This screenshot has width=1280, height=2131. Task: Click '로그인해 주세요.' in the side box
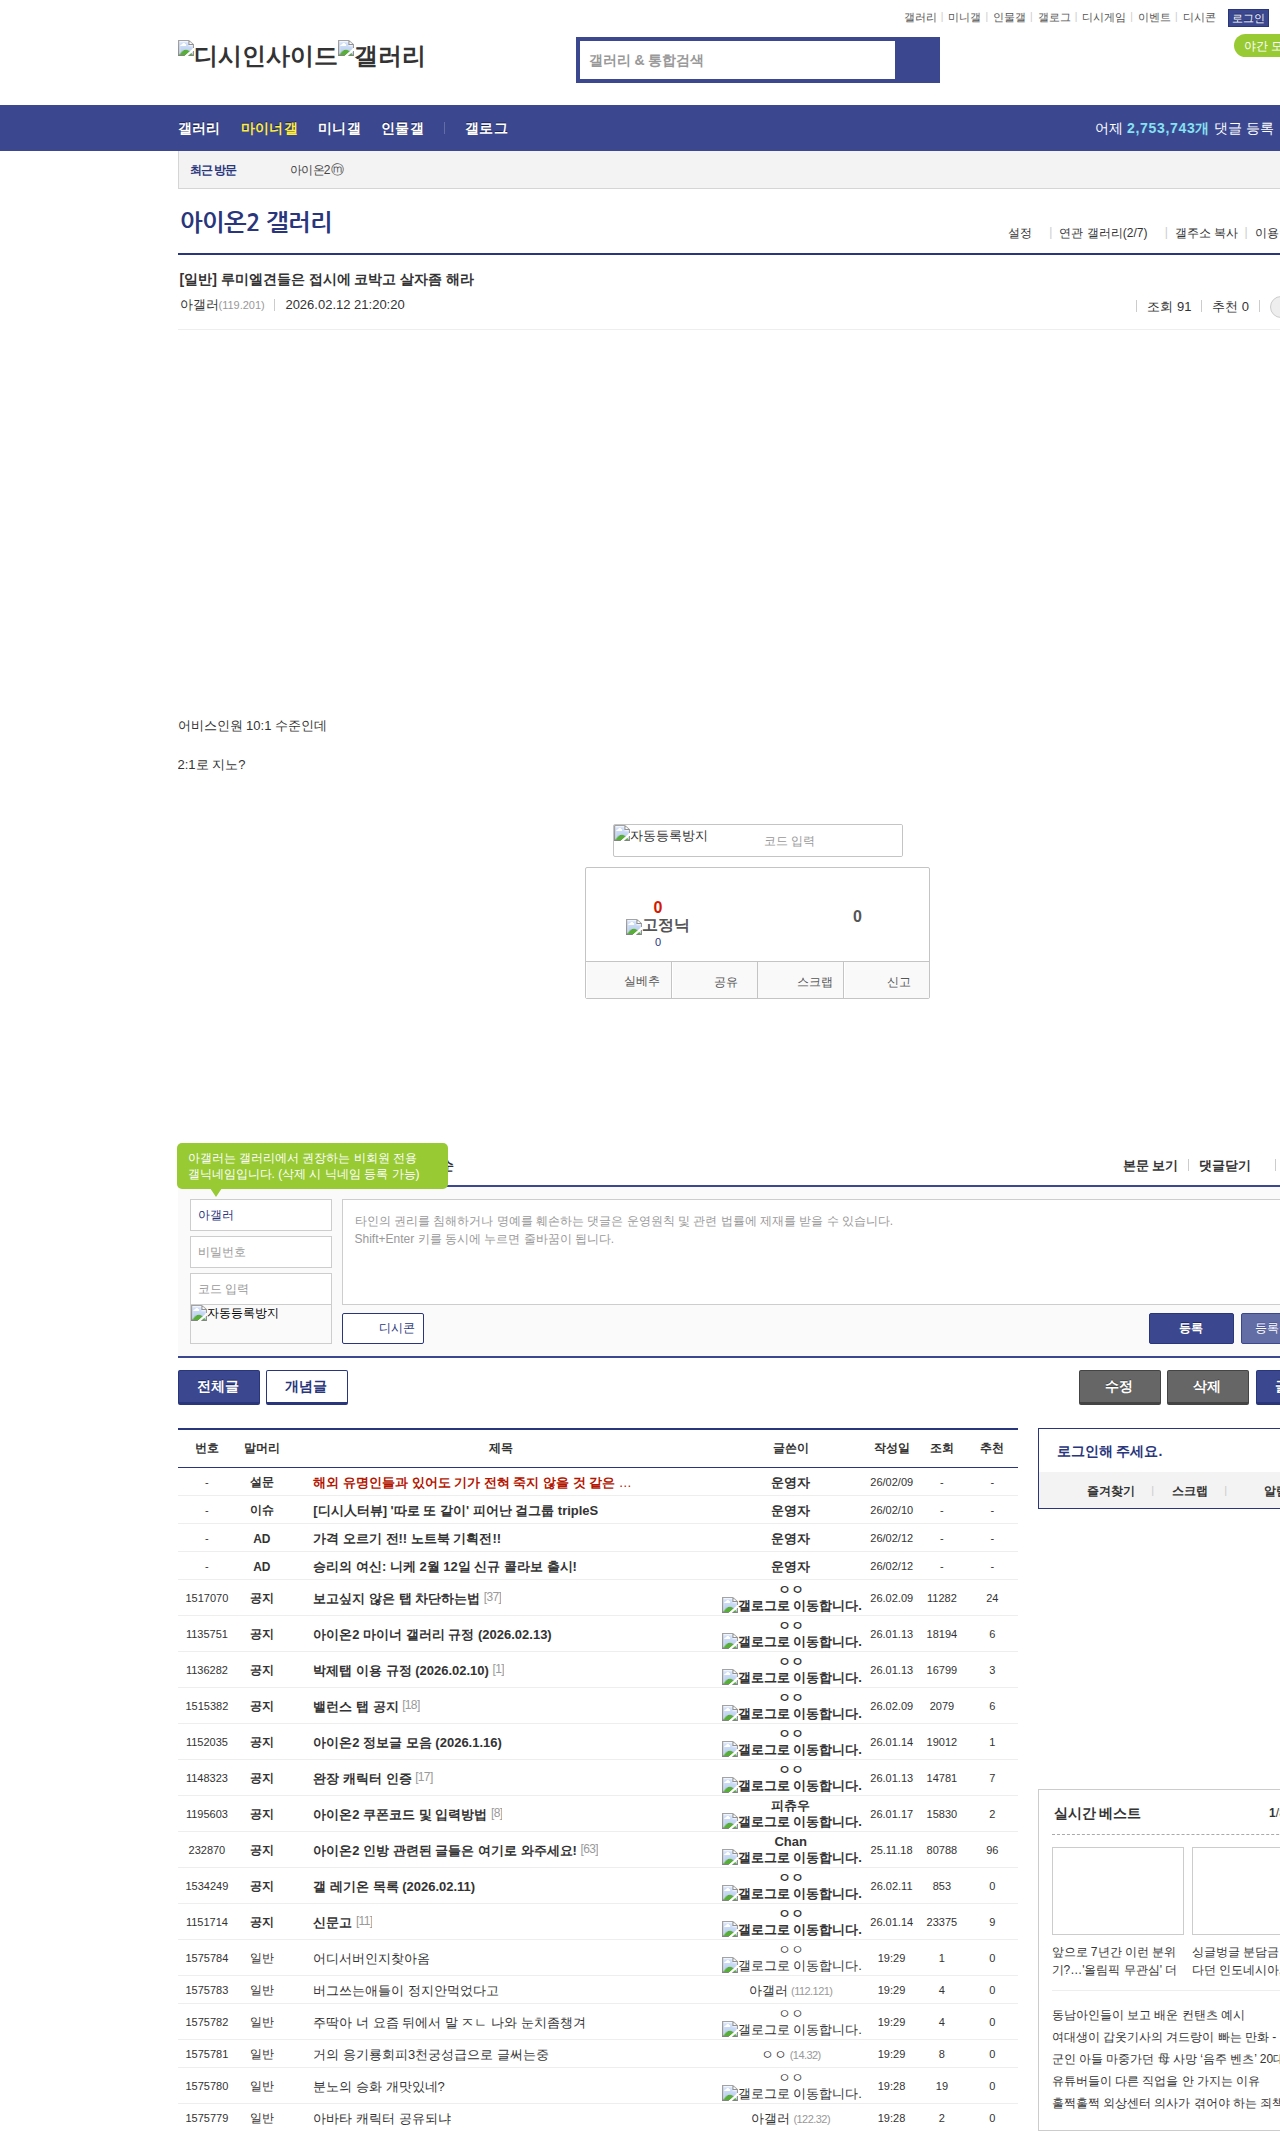1109,1452
